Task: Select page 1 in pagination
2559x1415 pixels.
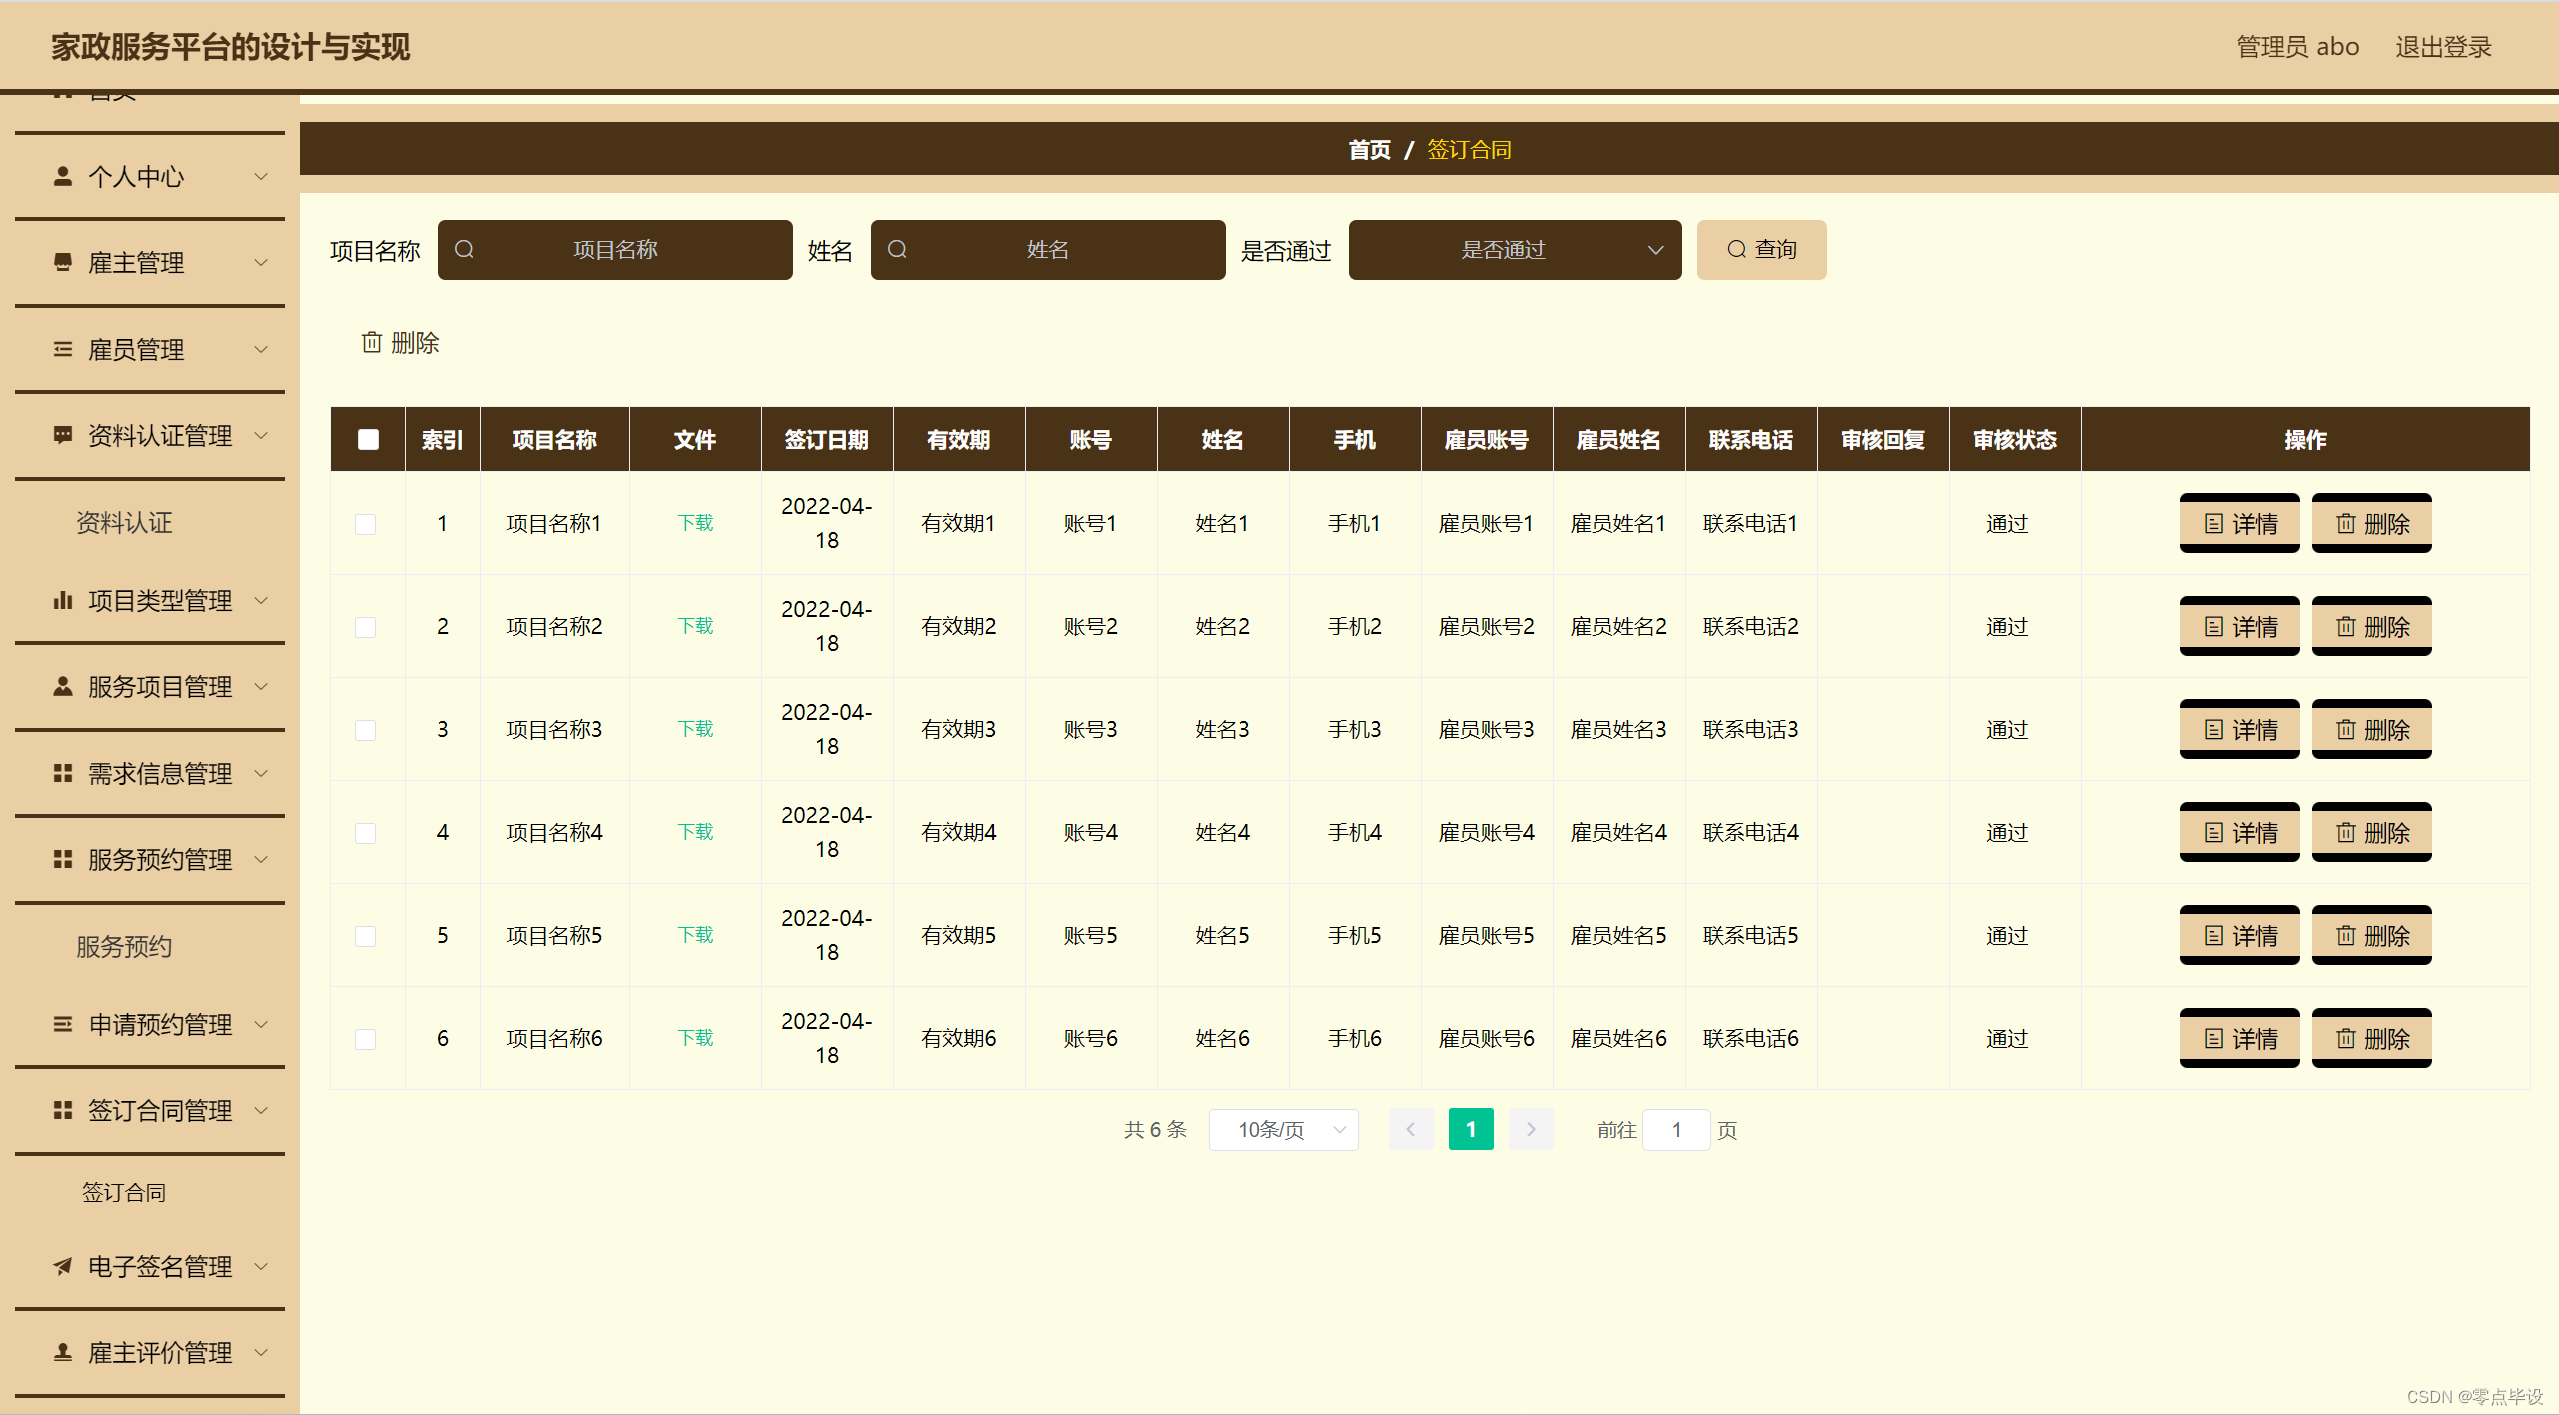Action: 1471,1129
